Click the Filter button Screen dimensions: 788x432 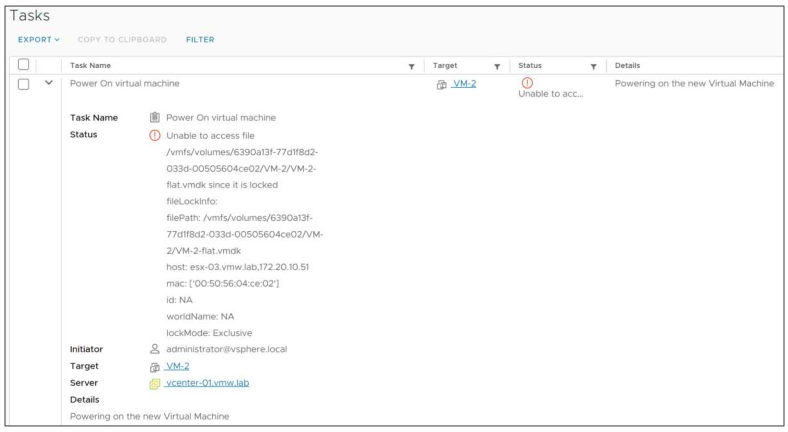pos(200,40)
